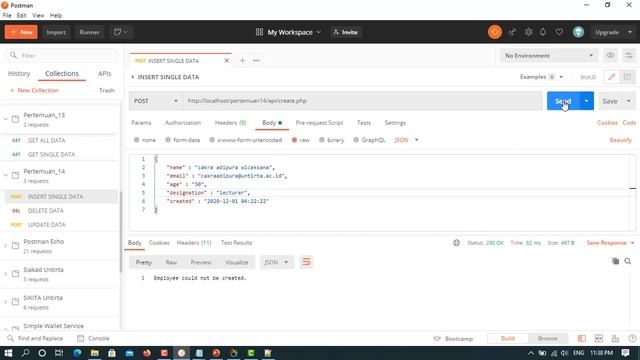
Task: Select the x-www-form-urlencoded radio
Action: (212, 140)
